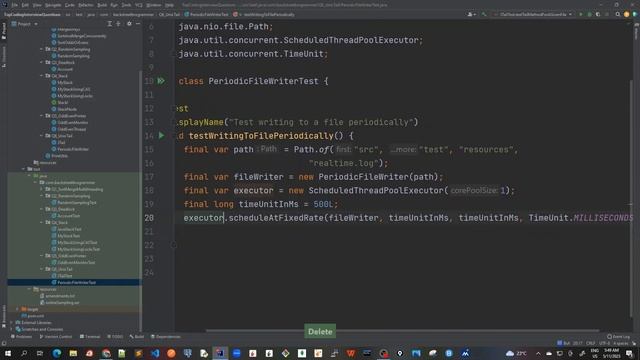The height and width of the screenshot is (360, 640).
Task: Open the Version Control tool window
Action: (56, 337)
